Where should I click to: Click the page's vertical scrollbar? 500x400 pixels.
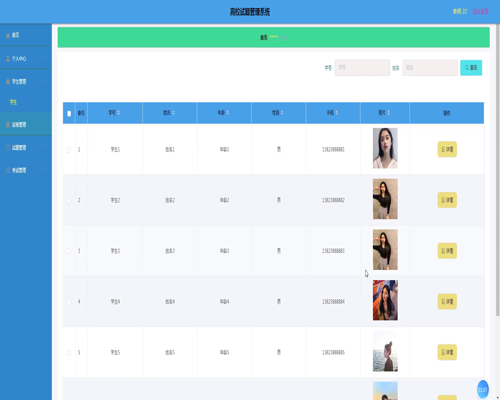click(x=497, y=170)
